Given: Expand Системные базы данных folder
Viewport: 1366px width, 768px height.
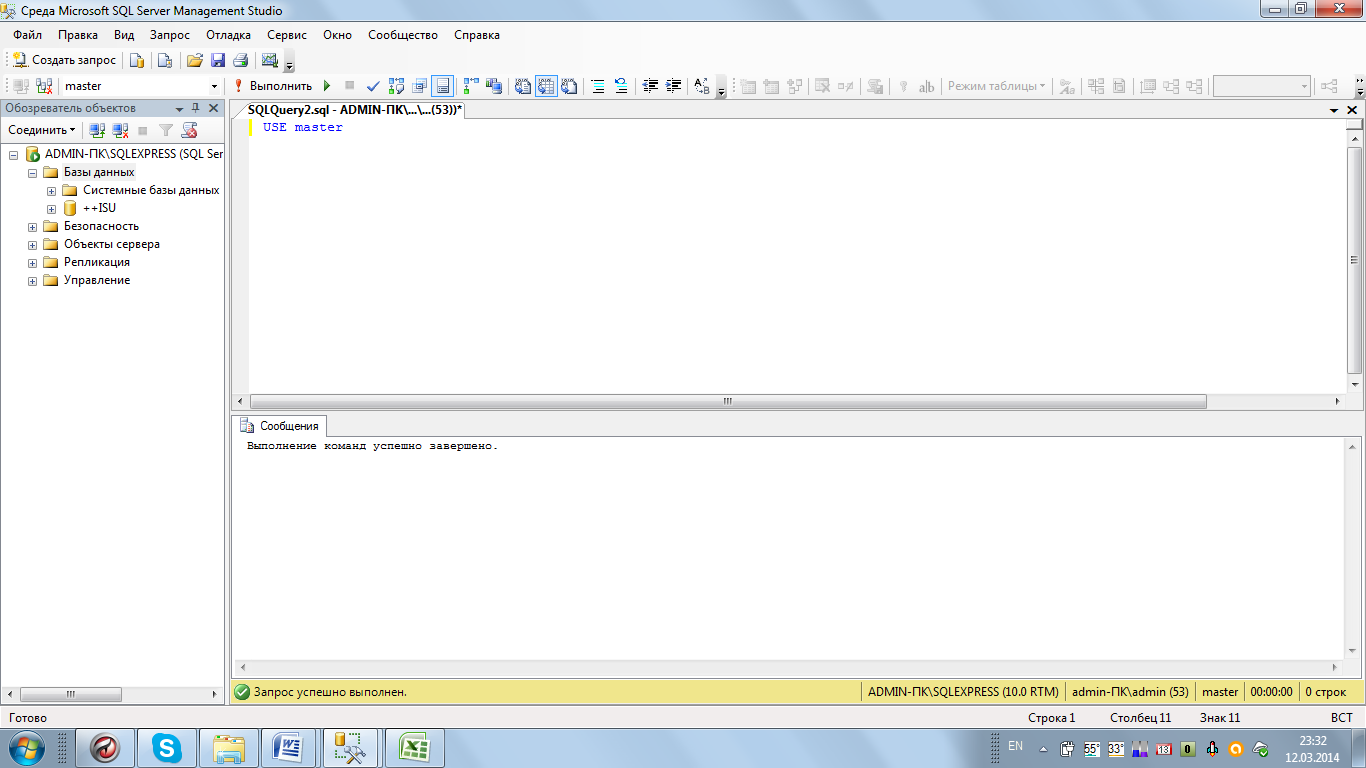Looking at the screenshot, I should 52,191.
